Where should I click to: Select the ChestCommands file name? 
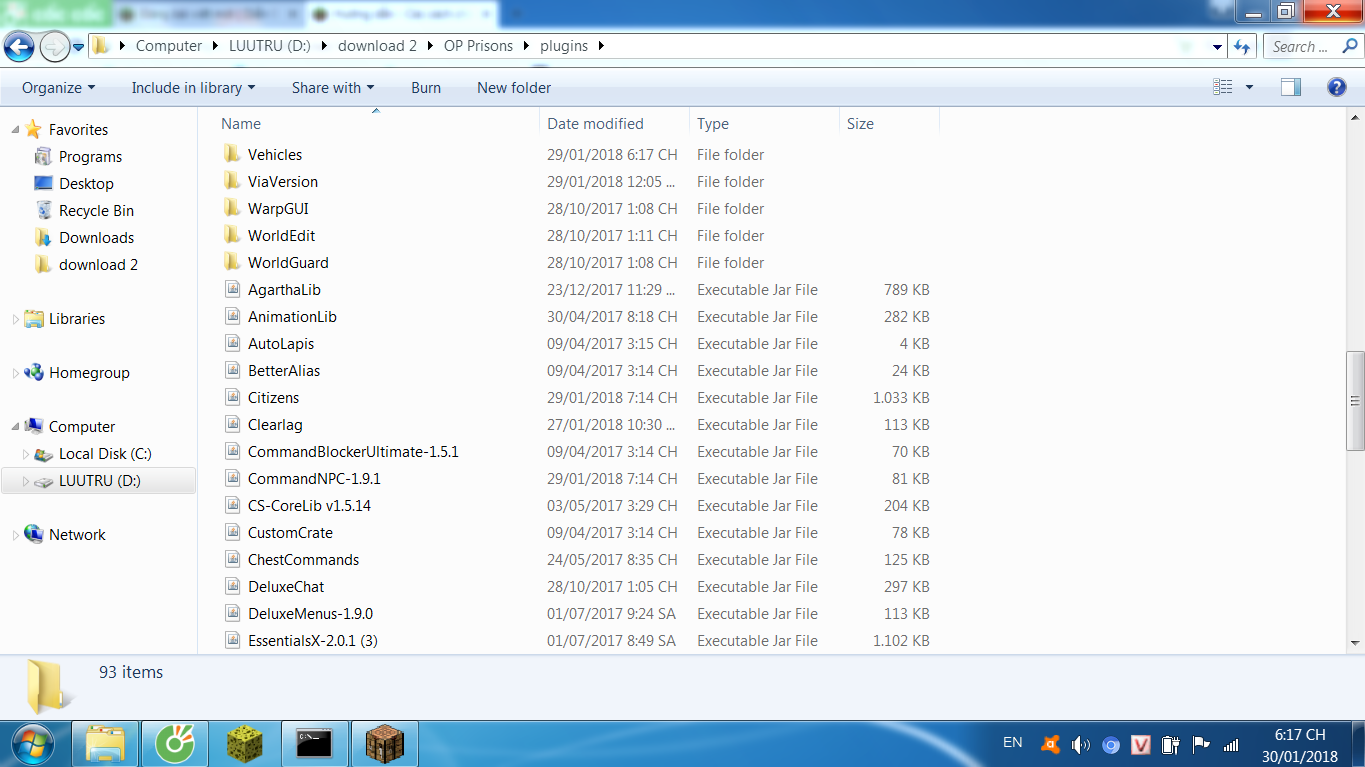pyautogui.click(x=303, y=560)
